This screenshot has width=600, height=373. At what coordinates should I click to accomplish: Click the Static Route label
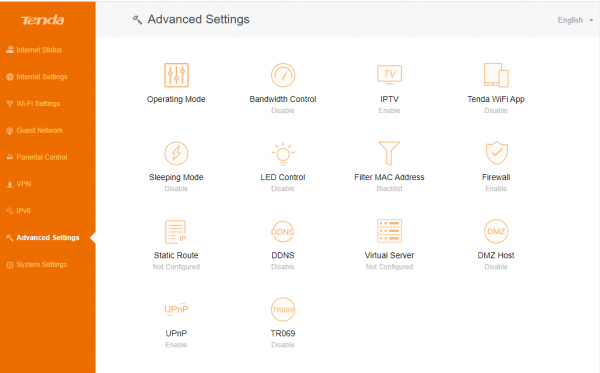coord(176,255)
